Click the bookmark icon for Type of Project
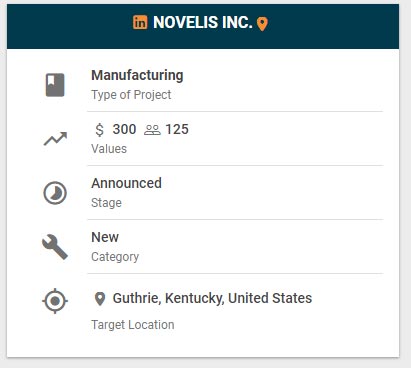This screenshot has width=411, height=368. [55, 85]
